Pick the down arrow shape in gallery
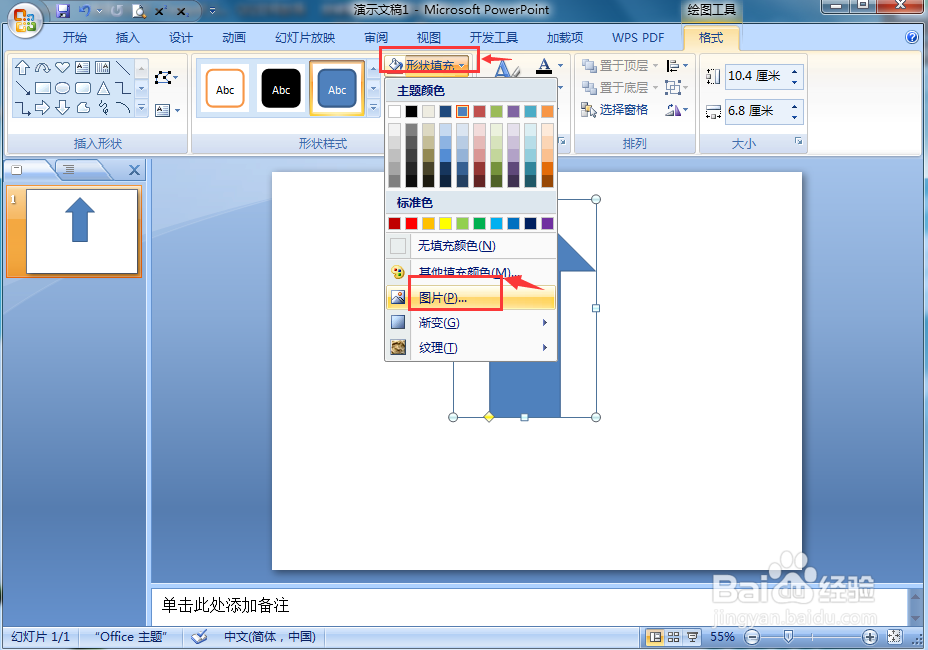 [x=62, y=108]
